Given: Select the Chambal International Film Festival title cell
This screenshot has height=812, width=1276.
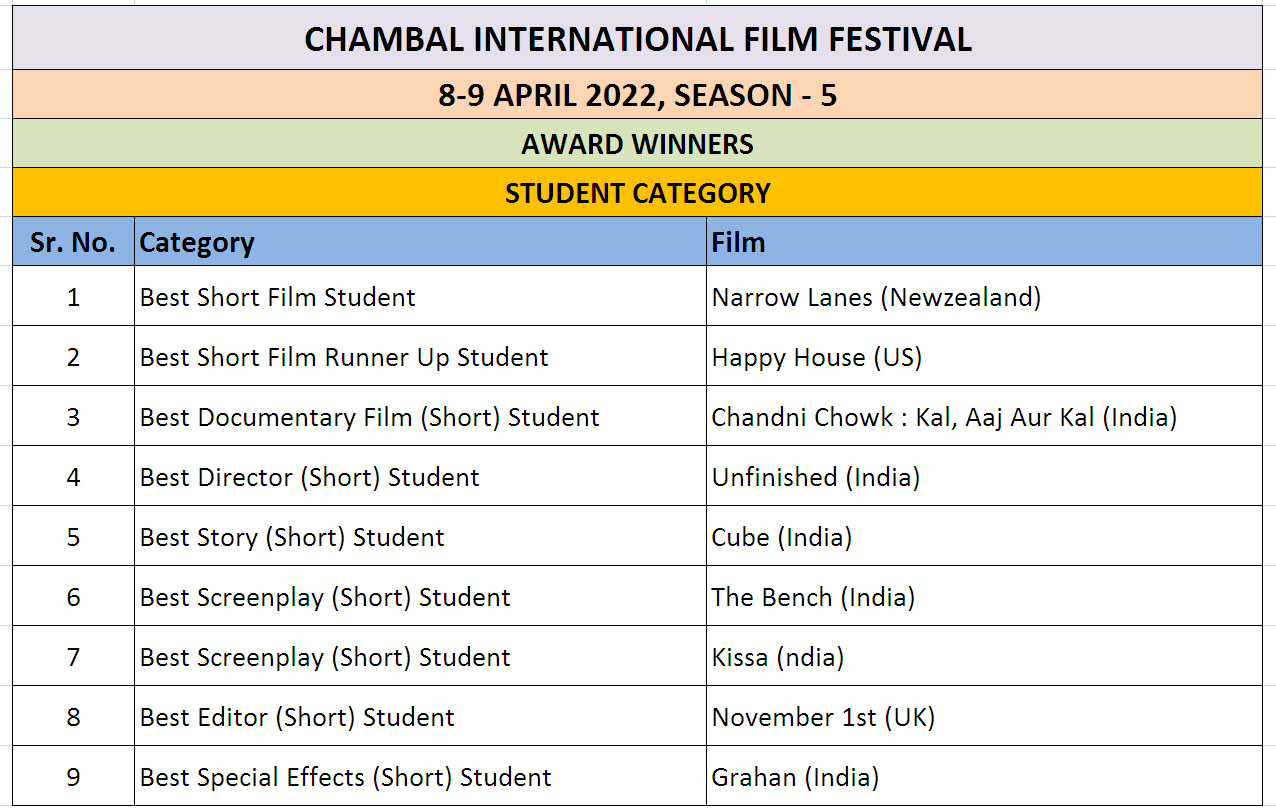Looking at the screenshot, I should (x=637, y=38).
